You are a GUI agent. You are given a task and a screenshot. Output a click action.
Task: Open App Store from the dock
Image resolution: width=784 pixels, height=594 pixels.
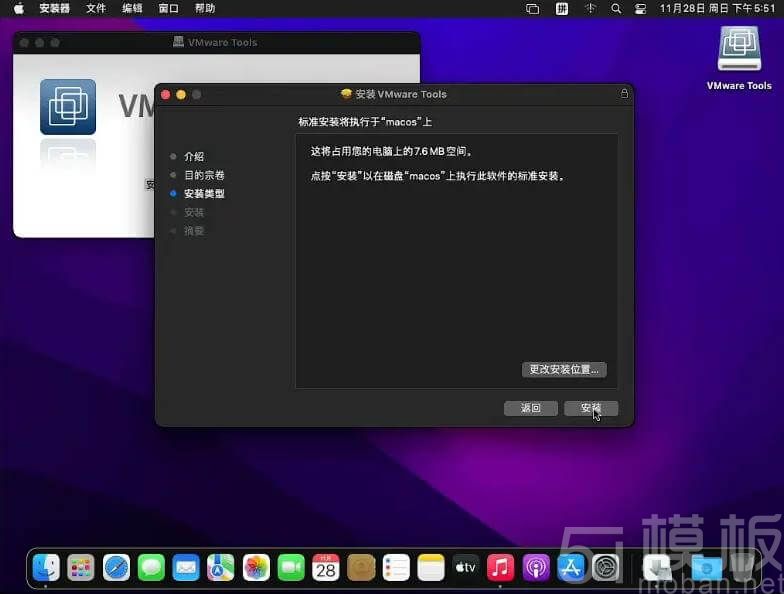coord(571,568)
